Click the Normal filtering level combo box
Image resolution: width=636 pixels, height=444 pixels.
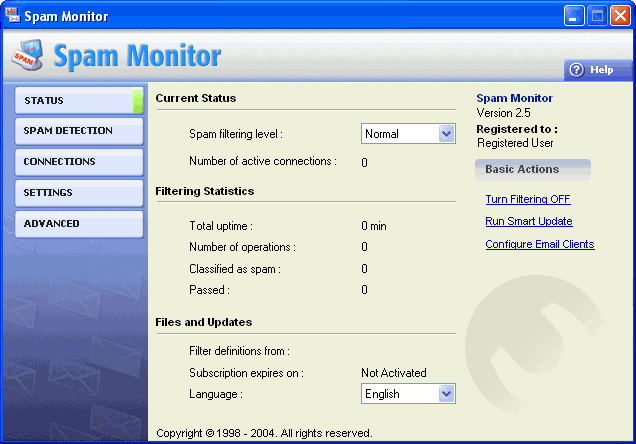pyautogui.click(x=408, y=134)
